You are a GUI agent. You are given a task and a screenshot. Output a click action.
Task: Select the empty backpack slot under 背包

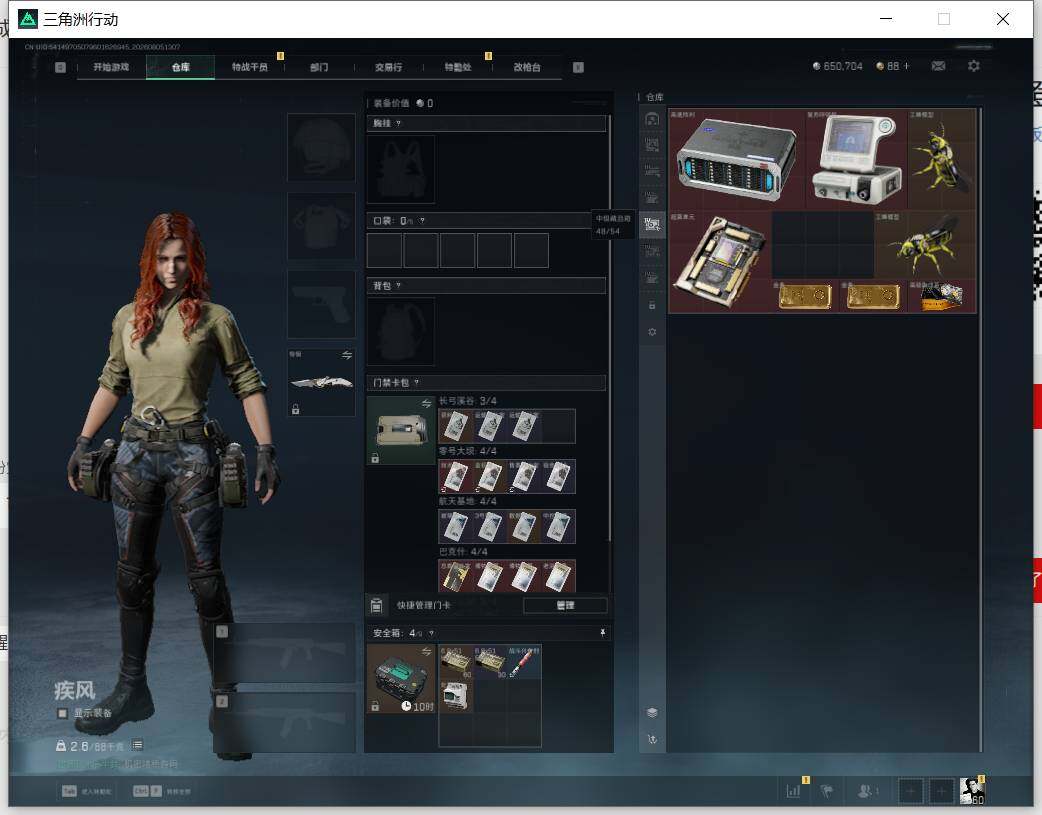click(401, 331)
